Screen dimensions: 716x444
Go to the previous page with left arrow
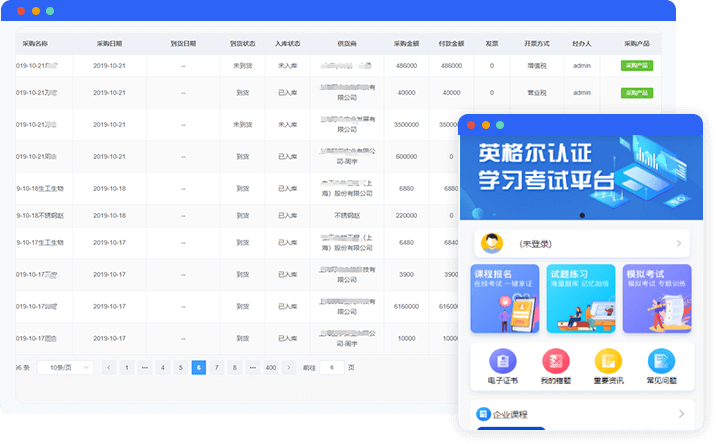[x=108, y=368]
